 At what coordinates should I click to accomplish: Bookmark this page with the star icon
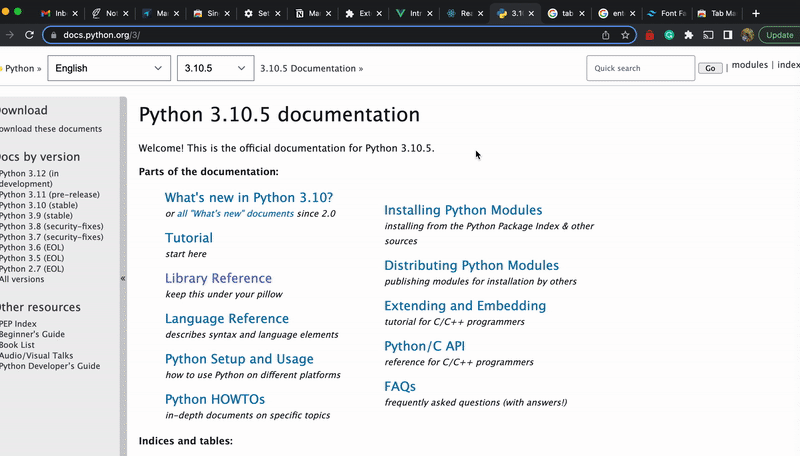625,35
